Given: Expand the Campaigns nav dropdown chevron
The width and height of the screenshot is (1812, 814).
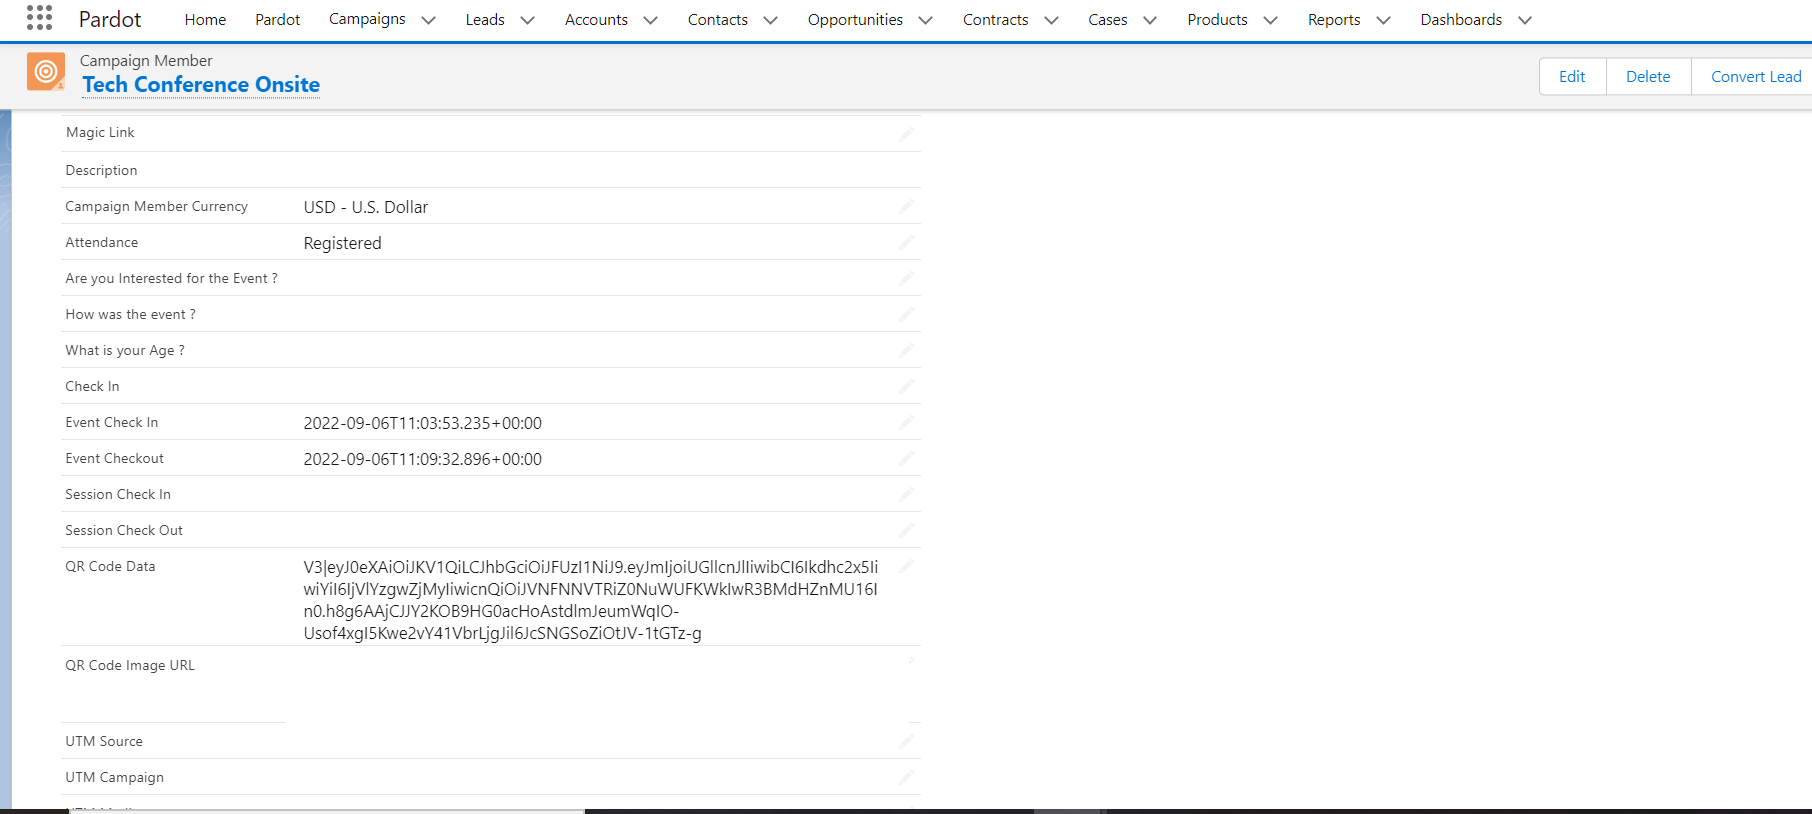Looking at the screenshot, I should point(428,20).
